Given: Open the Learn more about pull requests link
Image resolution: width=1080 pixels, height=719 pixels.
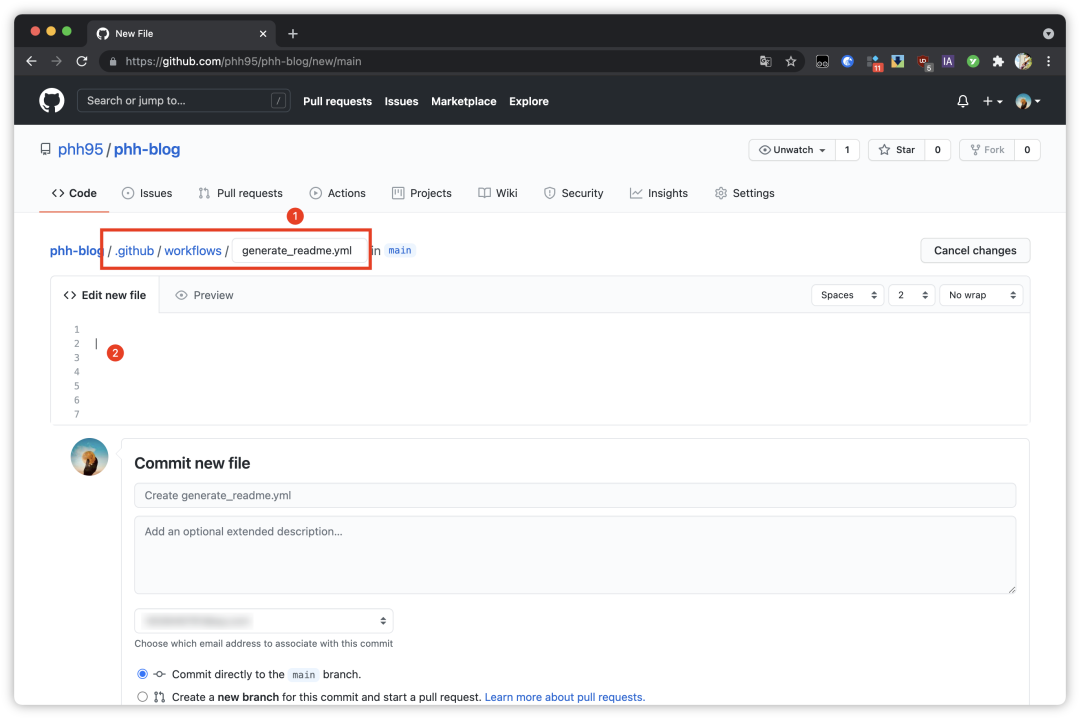Looking at the screenshot, I should coord(563,697).
